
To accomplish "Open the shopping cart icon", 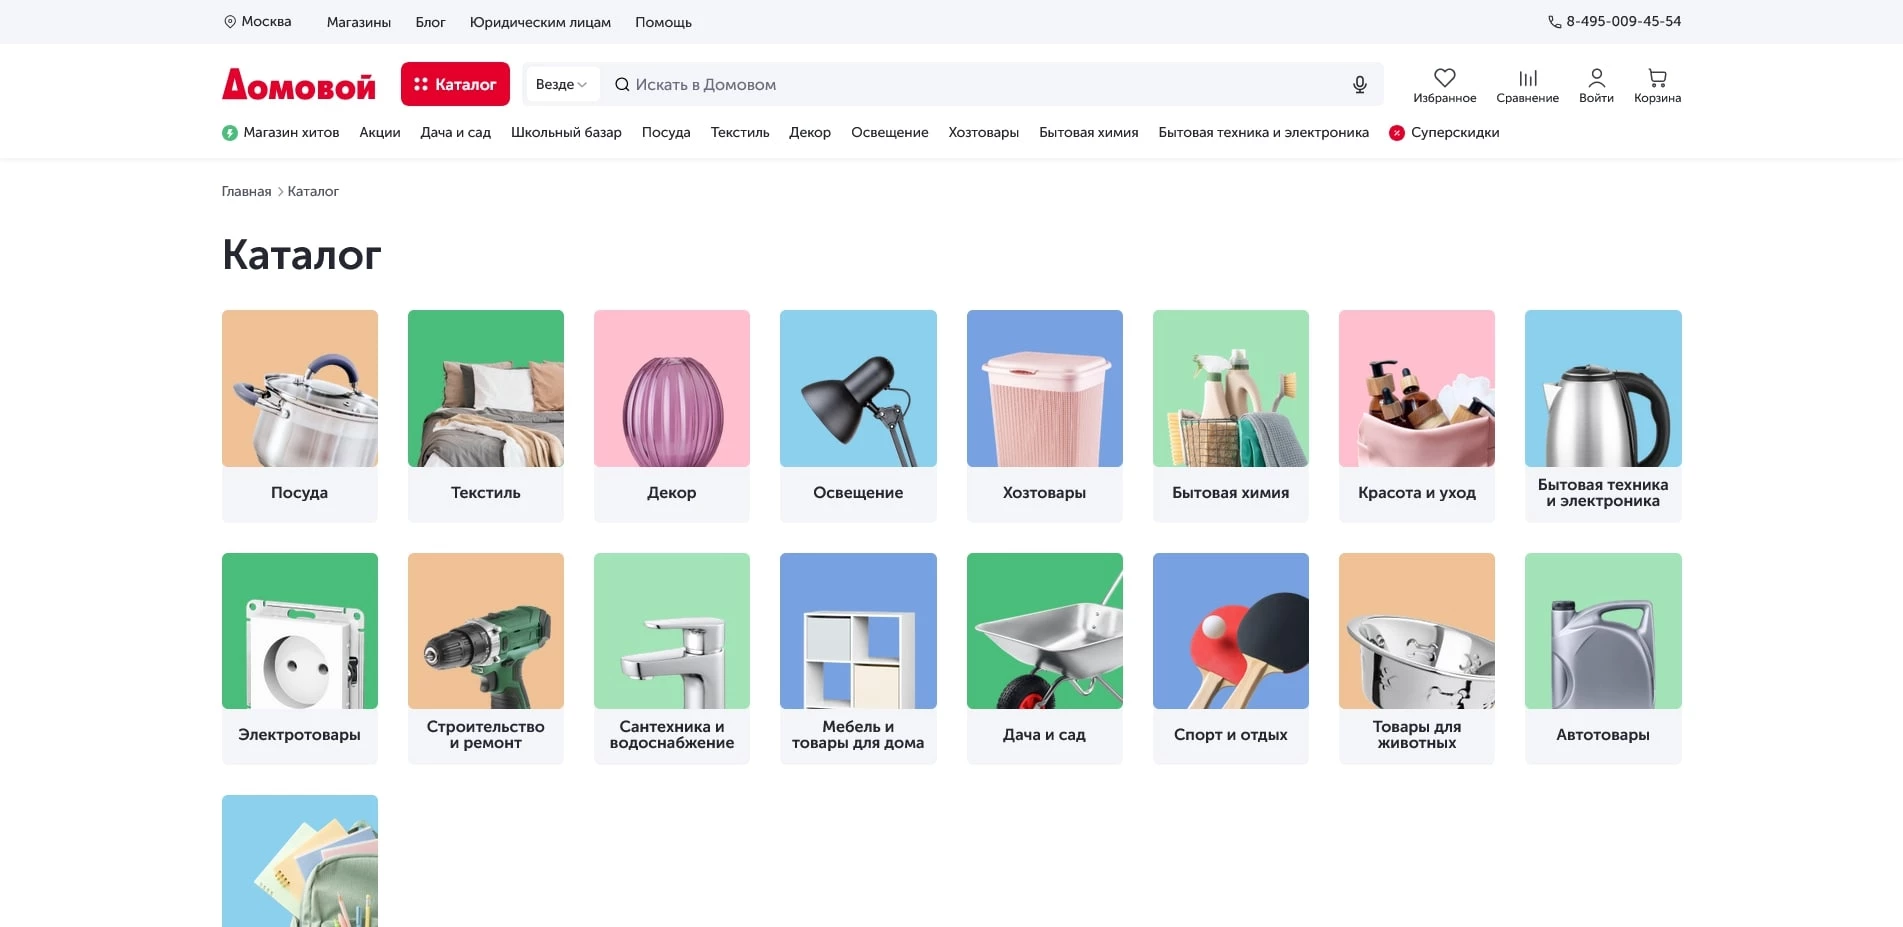I will 1657,78.
